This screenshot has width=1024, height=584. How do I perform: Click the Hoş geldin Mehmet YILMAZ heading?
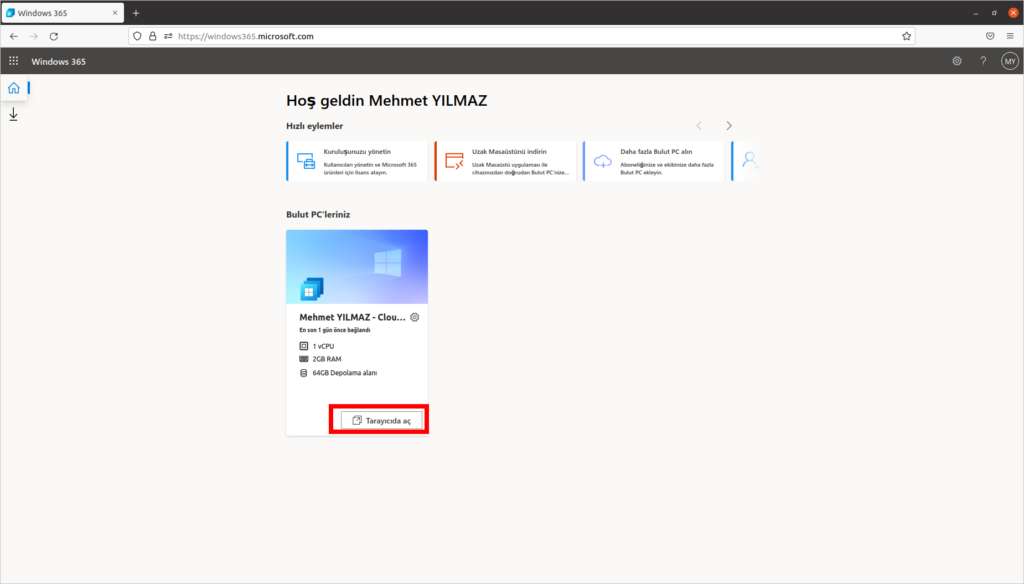coord(387,101)
